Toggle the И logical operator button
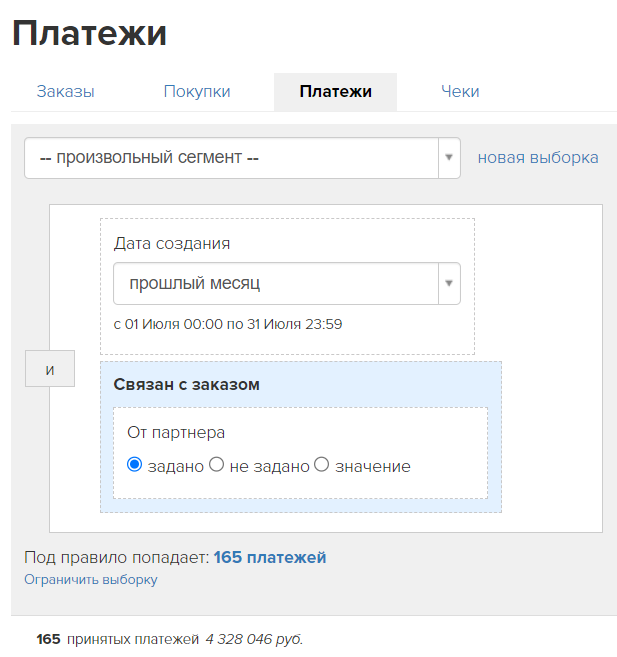This screenshot has height=657, width=617. coord(50,369)
